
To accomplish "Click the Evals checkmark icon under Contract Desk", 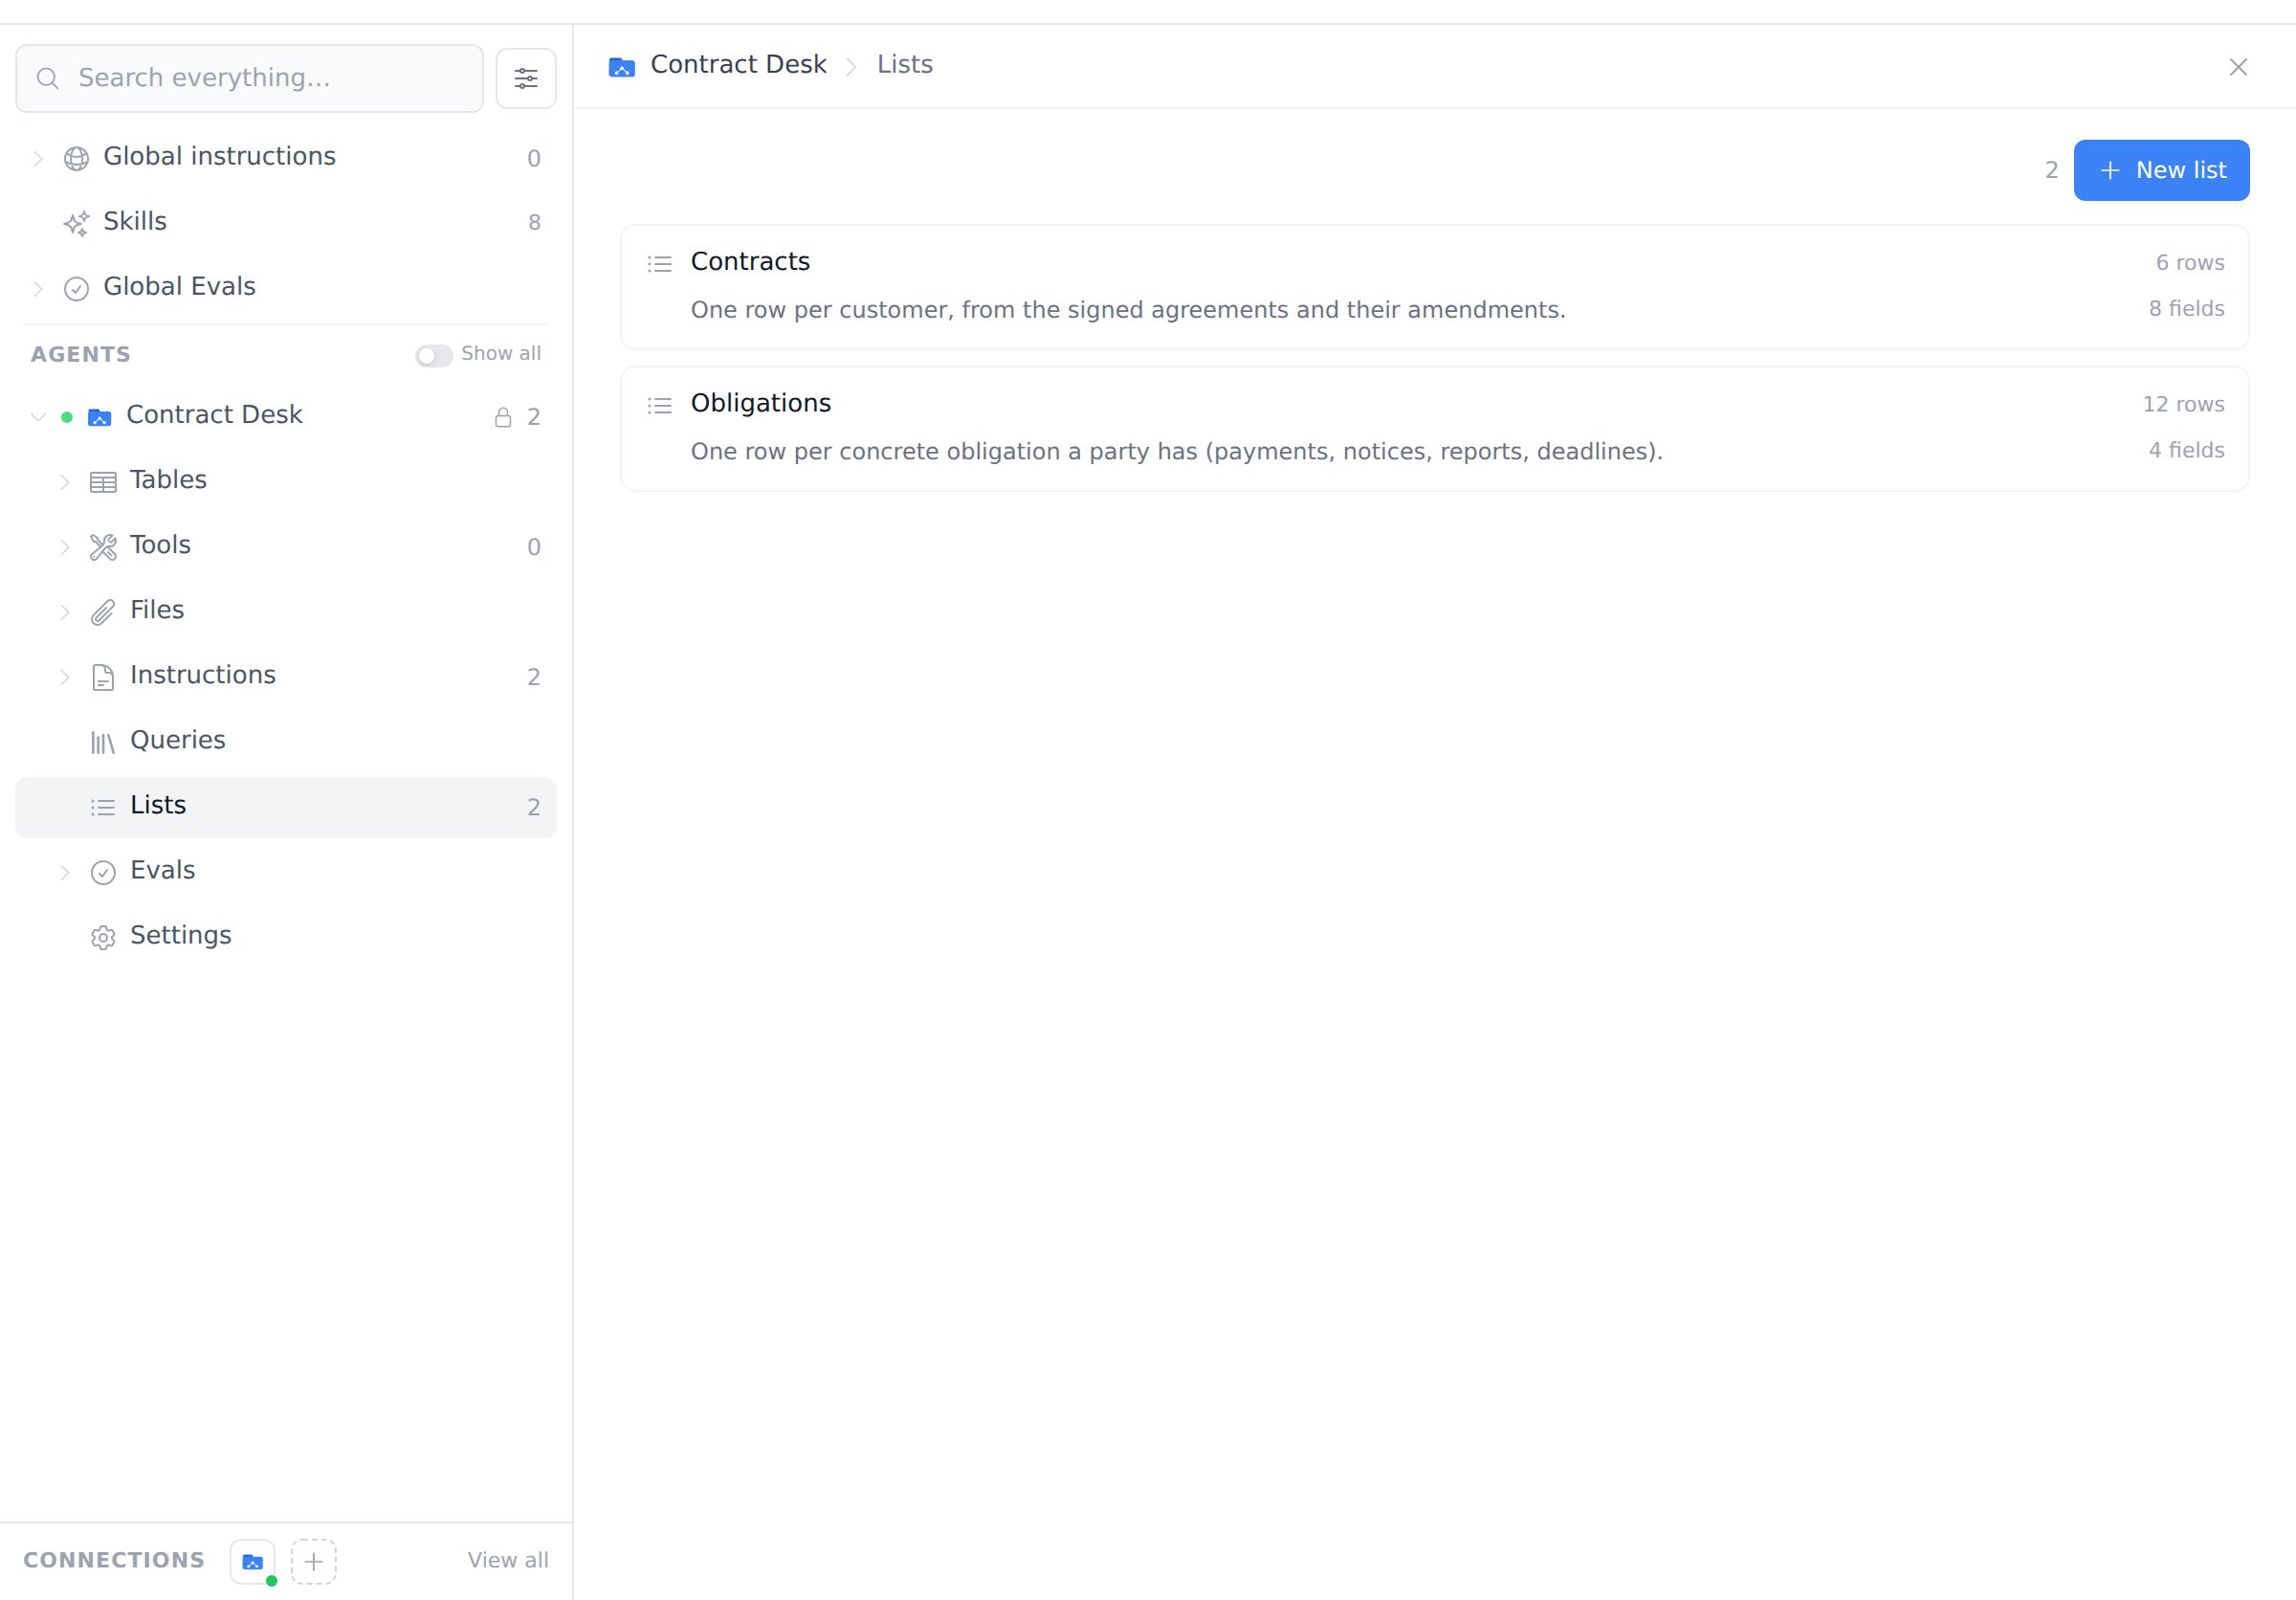I will 103,872.
